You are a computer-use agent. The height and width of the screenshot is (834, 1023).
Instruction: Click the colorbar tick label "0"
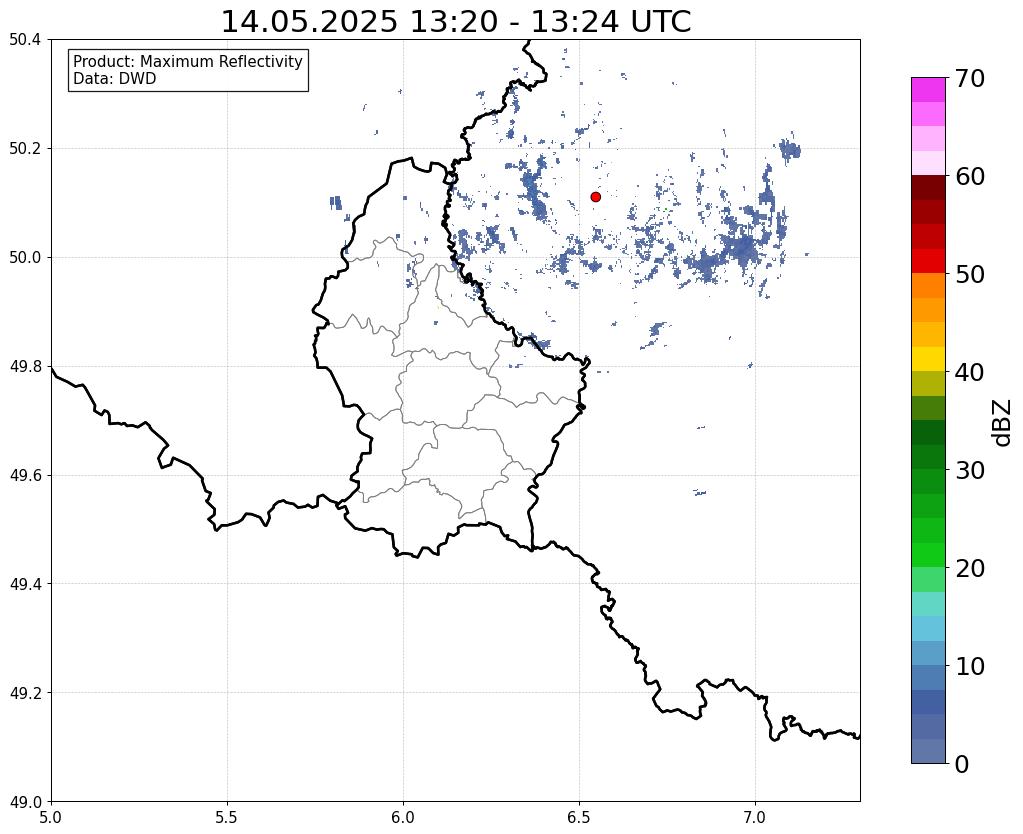[962, 764]
